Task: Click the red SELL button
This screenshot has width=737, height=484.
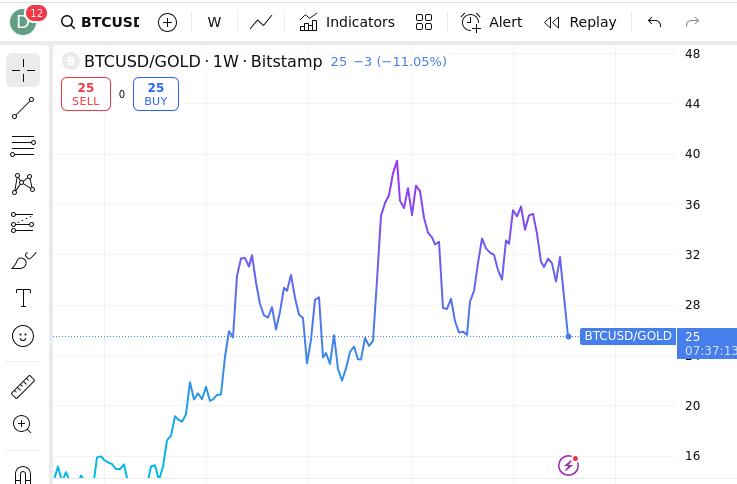Action: tap(86, 94)
